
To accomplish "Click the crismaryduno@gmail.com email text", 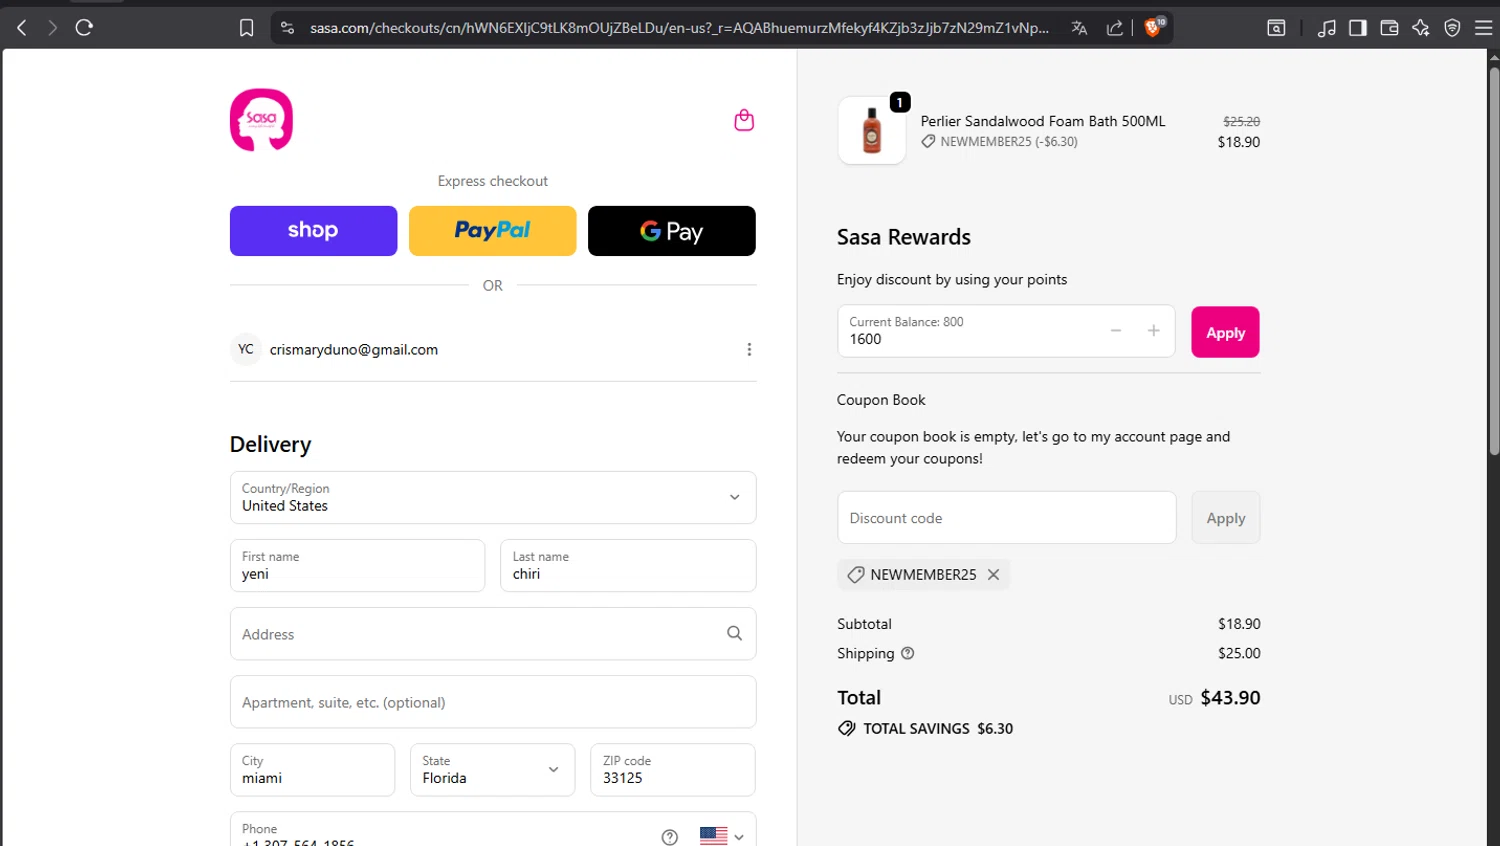I will coord(354,349).
